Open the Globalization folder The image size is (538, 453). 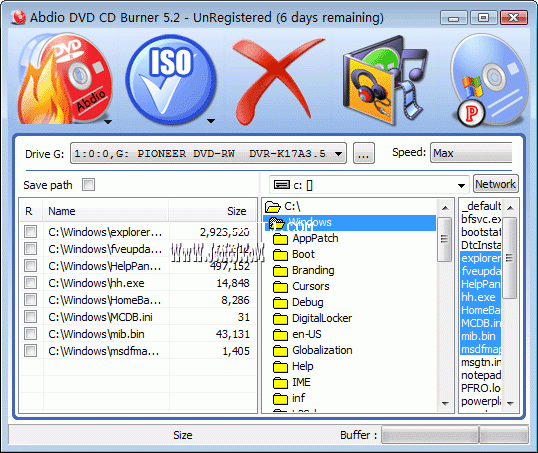click(x=313, y=350)
